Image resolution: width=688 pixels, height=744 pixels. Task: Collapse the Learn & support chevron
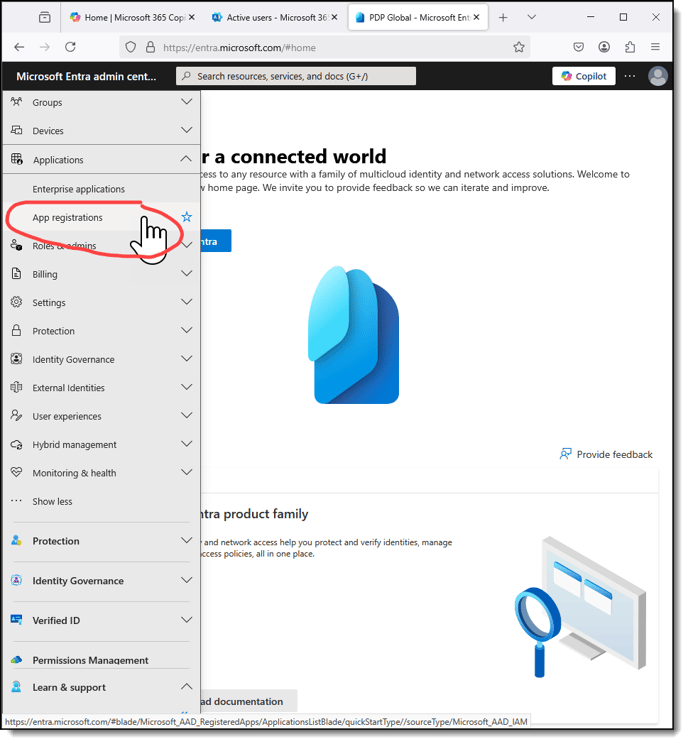click(187, 687)
